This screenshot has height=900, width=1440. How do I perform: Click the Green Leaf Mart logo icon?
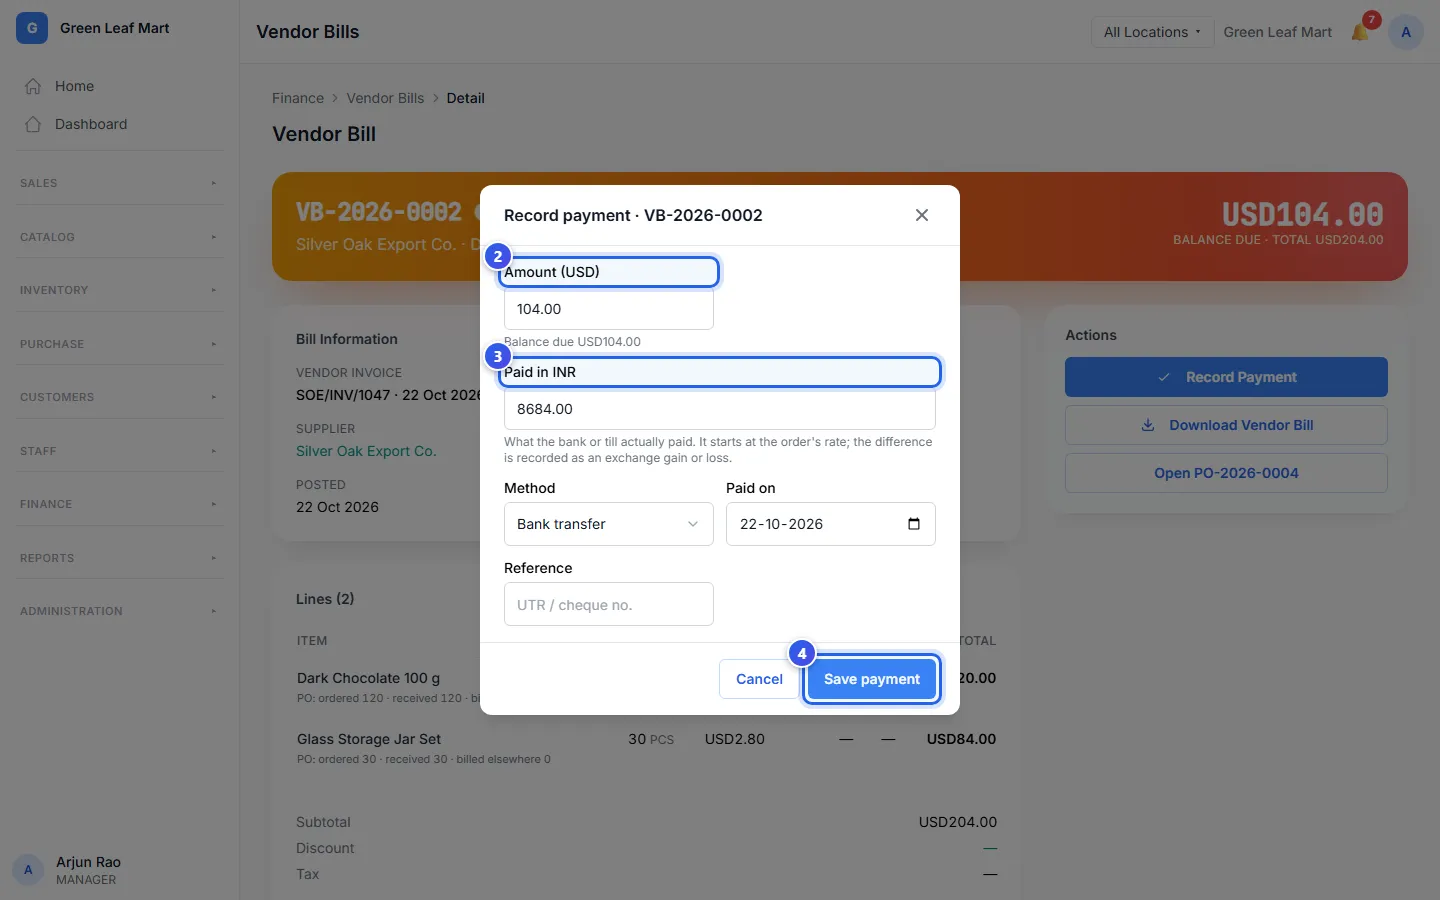32,28
